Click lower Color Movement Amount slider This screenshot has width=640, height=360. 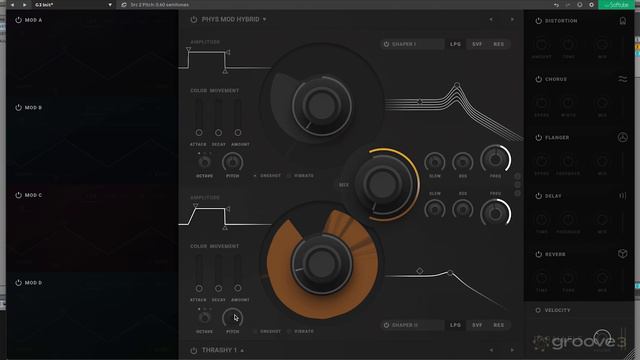click(238, 273)
